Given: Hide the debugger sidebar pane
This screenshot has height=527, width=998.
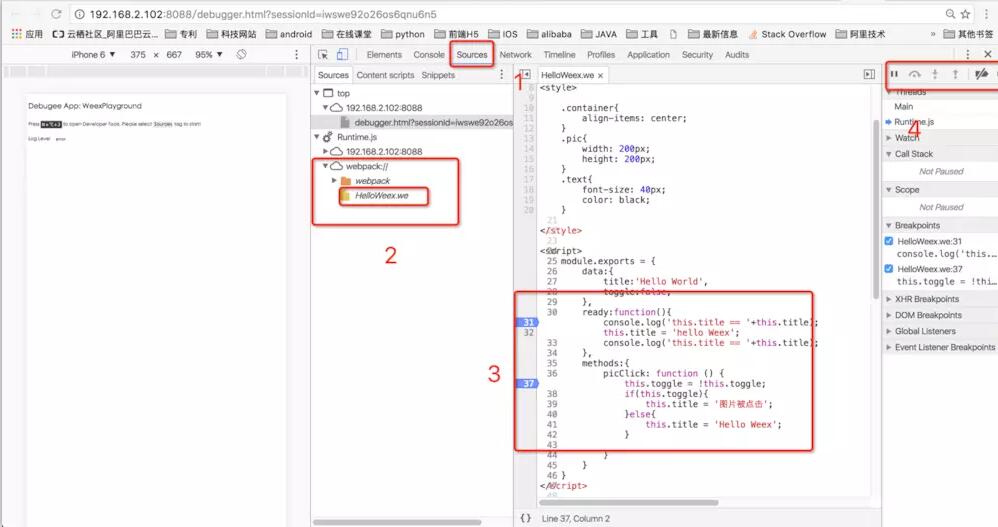Looking at the screenshot, I should 869,74.
